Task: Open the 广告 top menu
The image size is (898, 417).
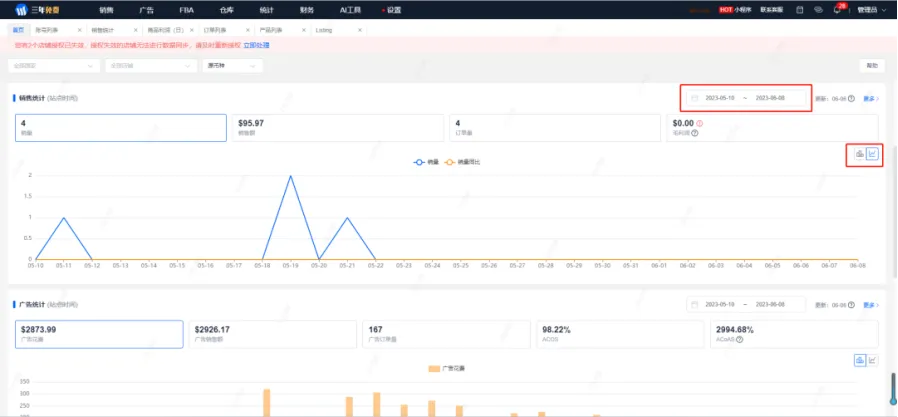Action: (x=146, y=10)
